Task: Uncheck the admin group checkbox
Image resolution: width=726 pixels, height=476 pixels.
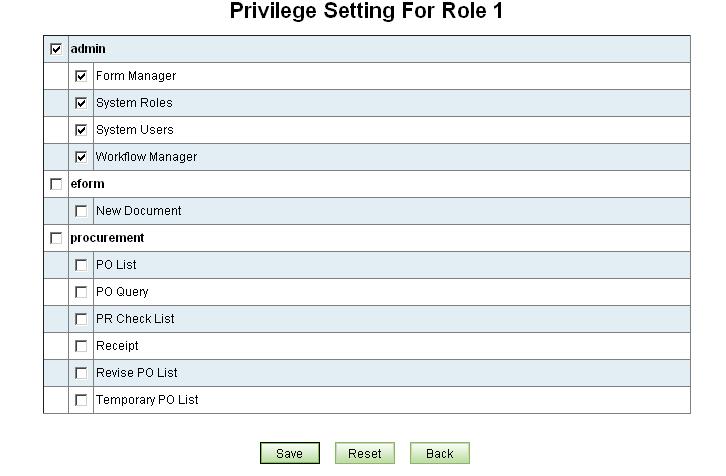Action: 56,49
